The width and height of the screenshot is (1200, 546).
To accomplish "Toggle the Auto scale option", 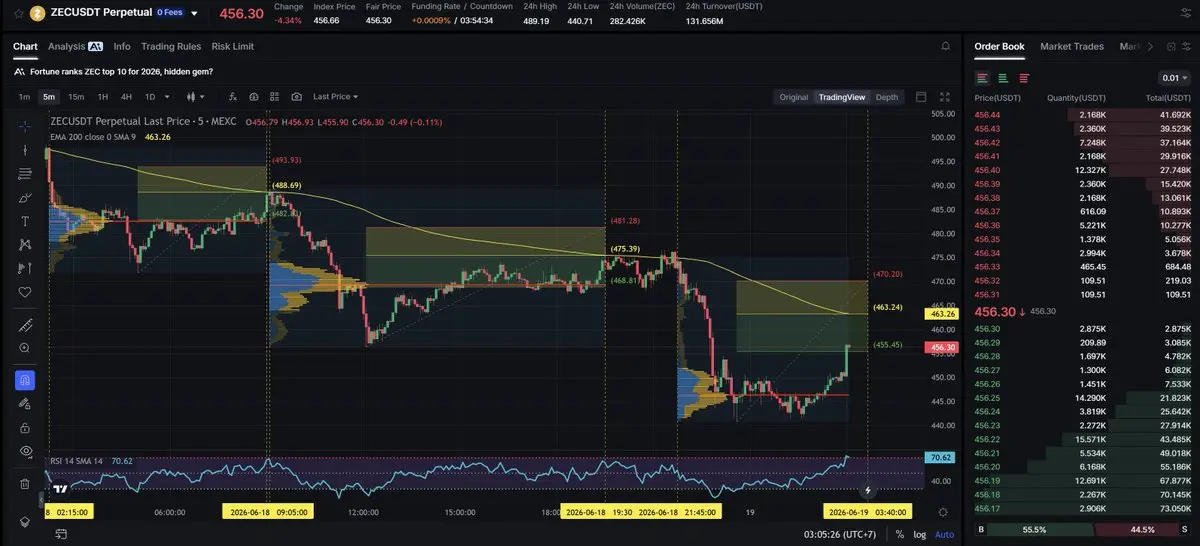I will (x=944, y=534).
